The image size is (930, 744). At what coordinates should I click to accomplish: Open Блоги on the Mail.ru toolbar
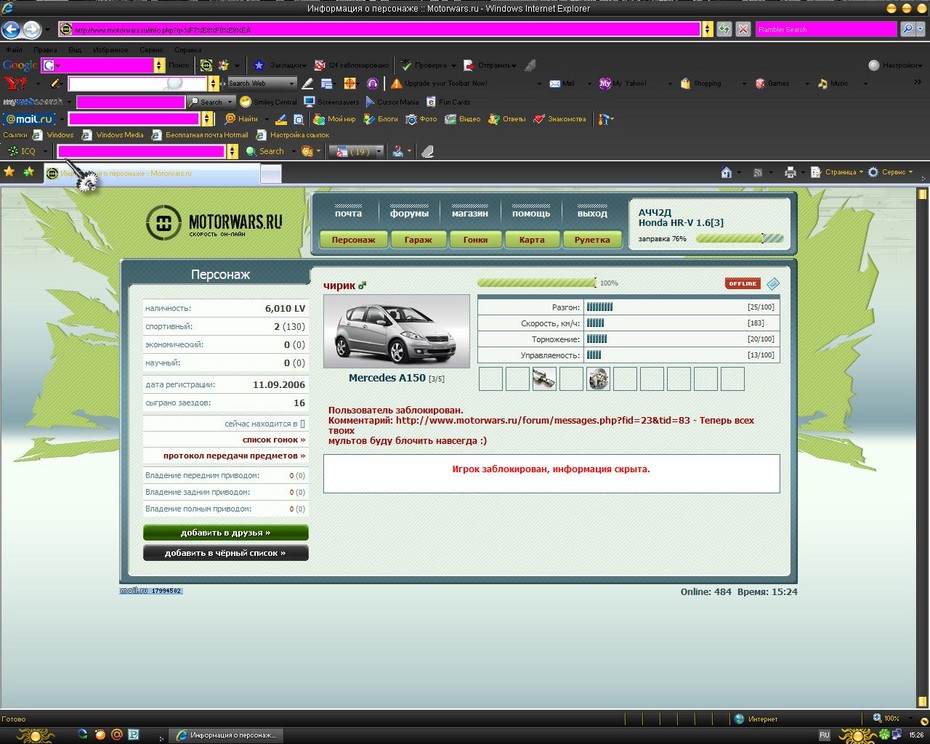pyautogui.click(x=381, y=119)
